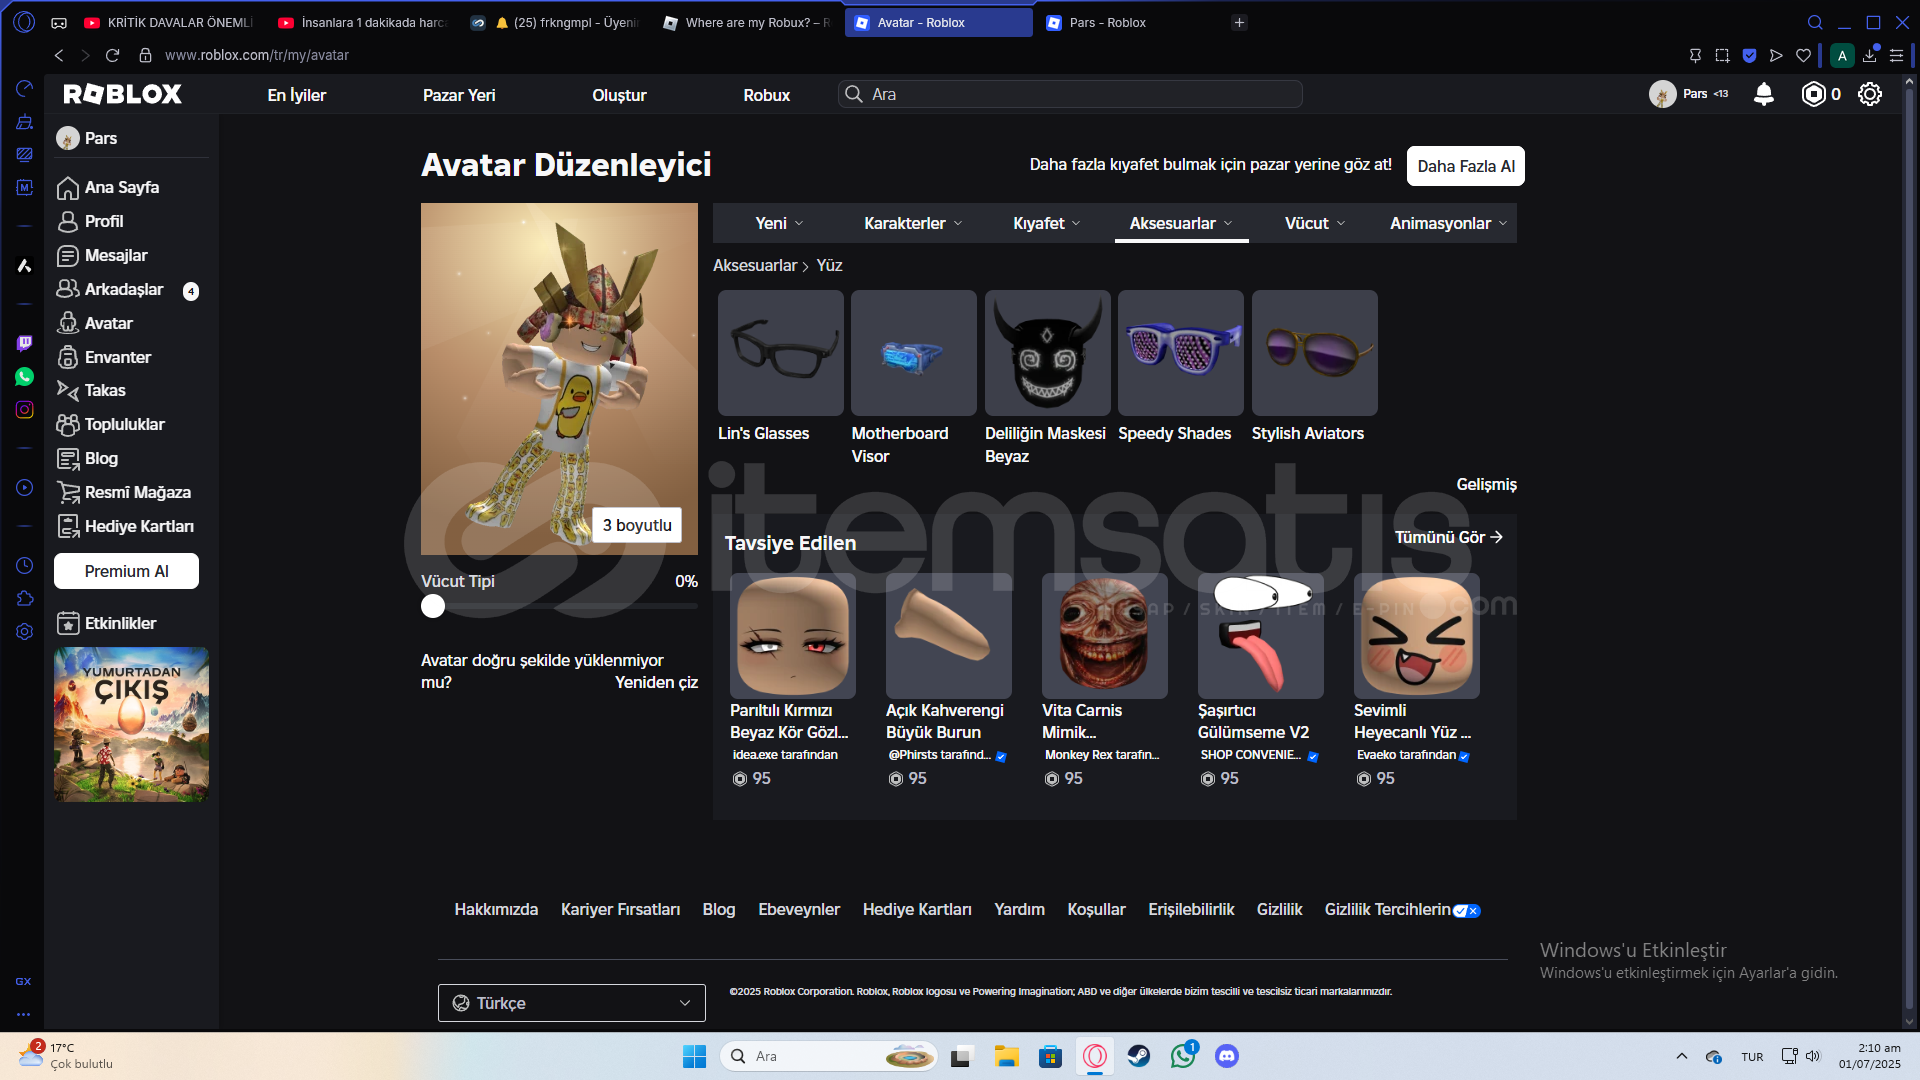1920x1080 pixels.
Task: Expand the Yeni dropdown
Action: 779,223
